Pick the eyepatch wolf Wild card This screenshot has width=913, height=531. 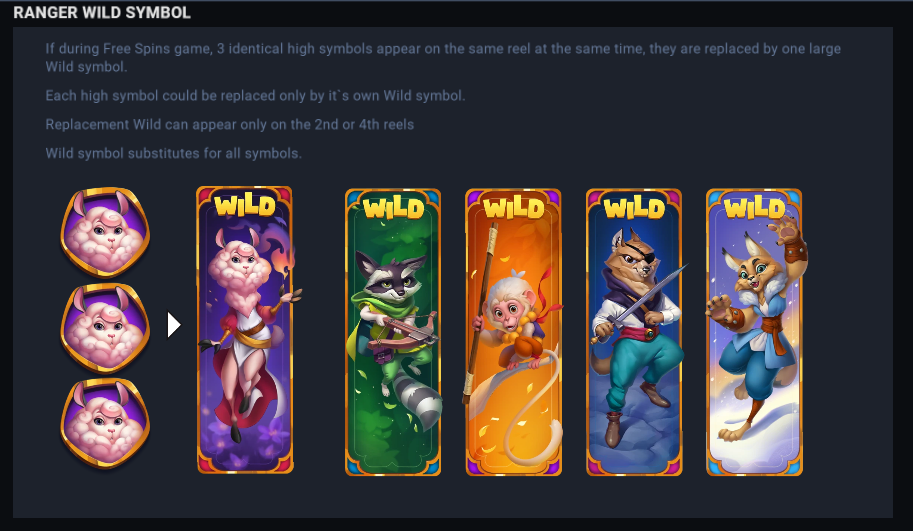click(634, 332)
